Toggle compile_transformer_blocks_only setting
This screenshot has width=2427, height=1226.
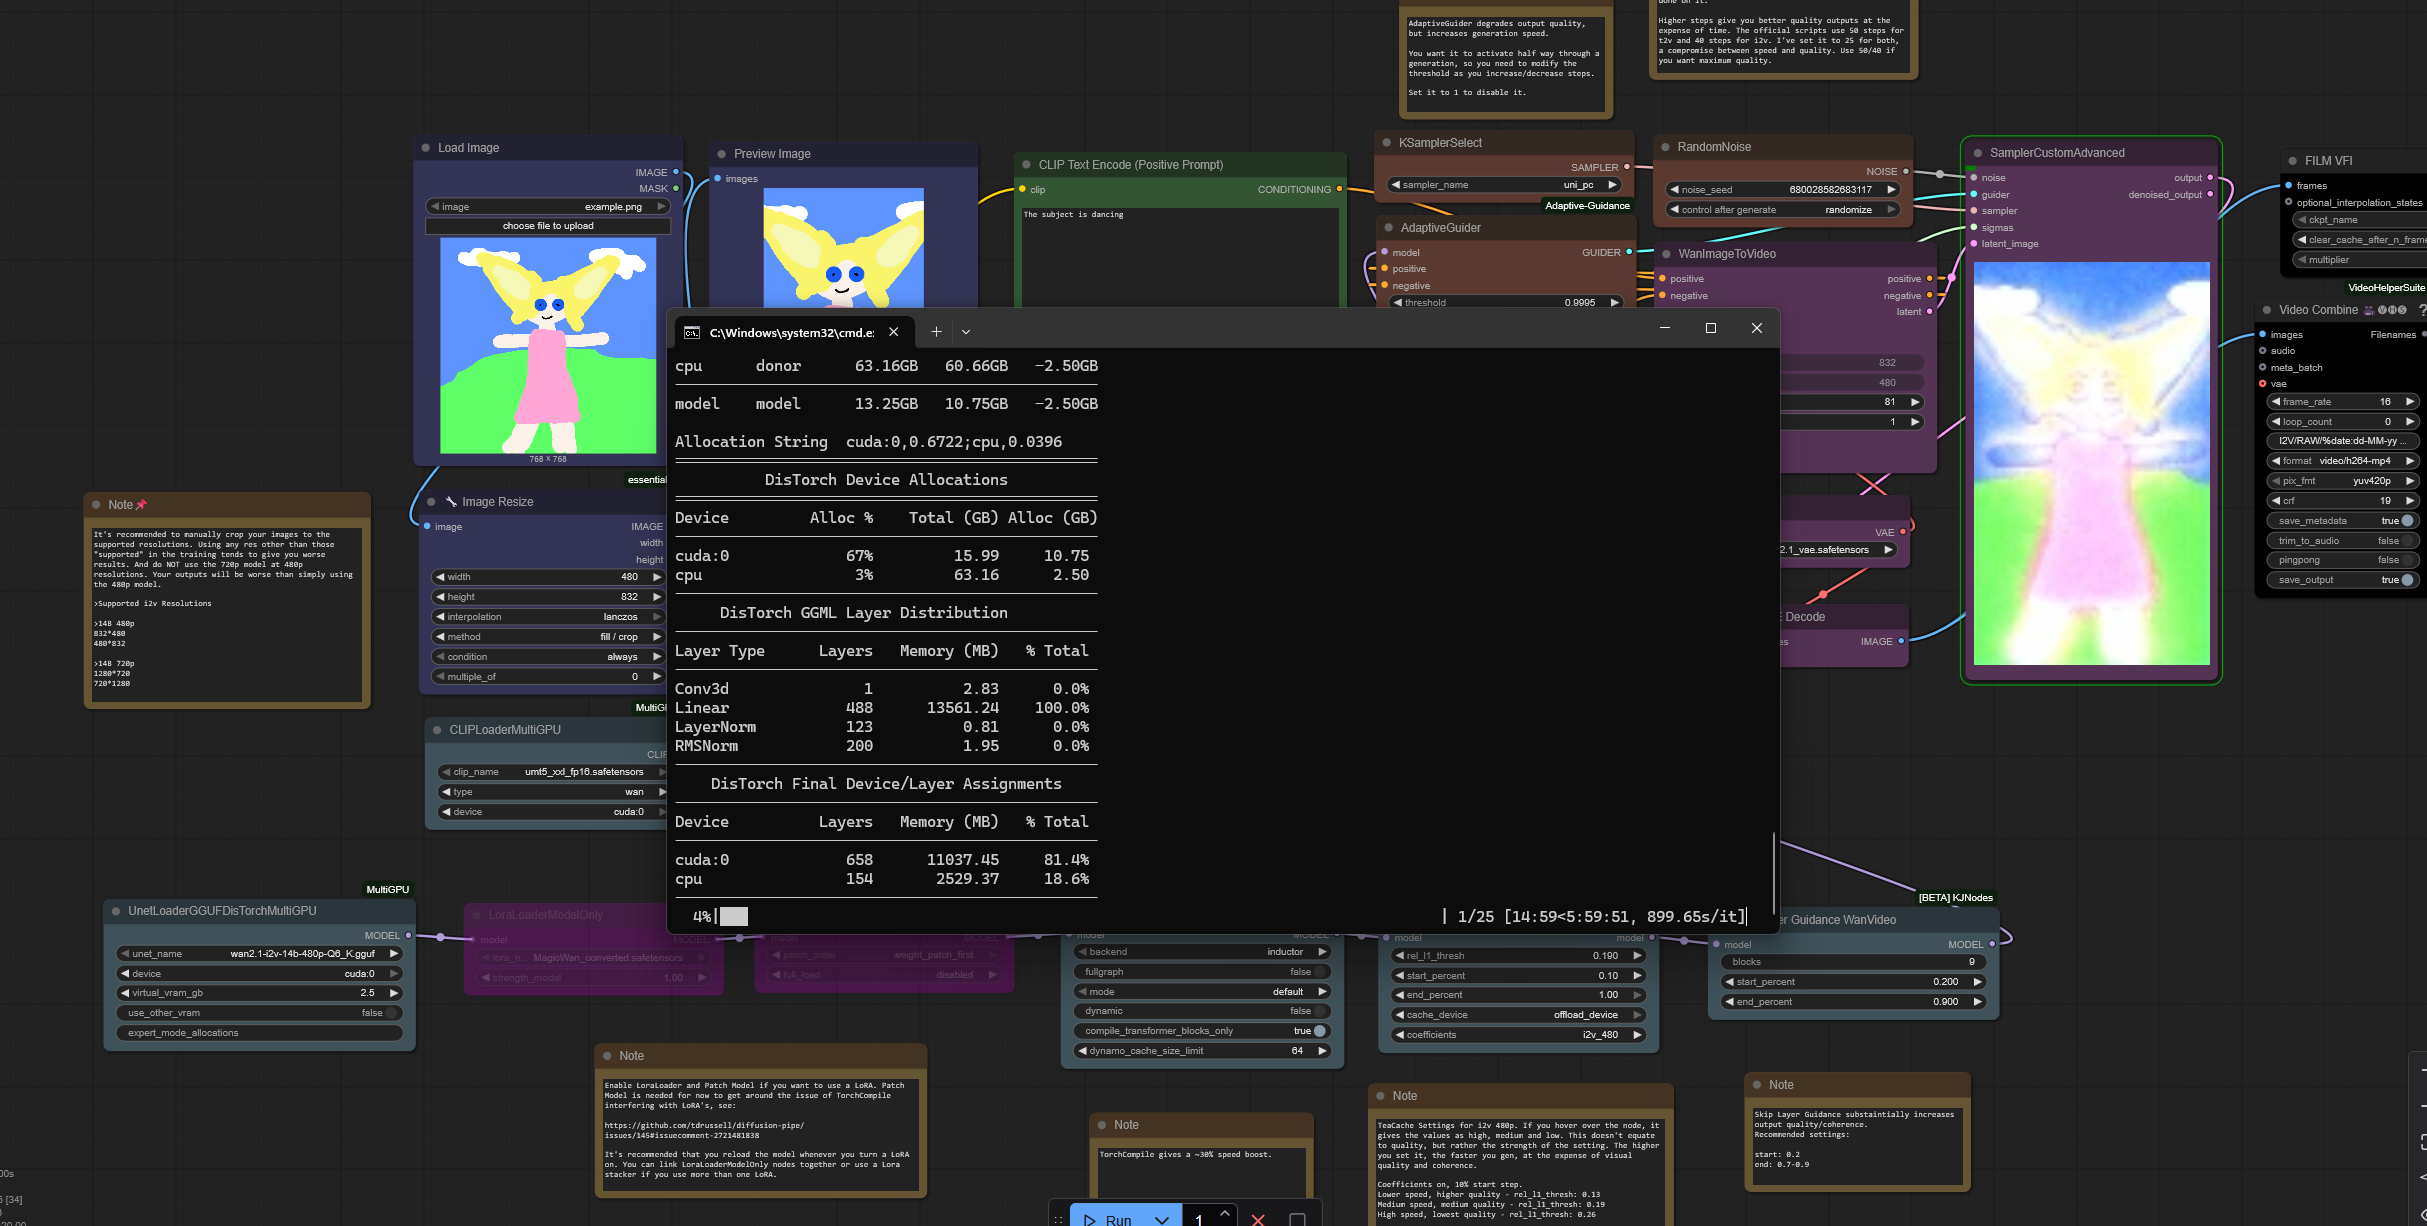(x=1202, y=1031)
